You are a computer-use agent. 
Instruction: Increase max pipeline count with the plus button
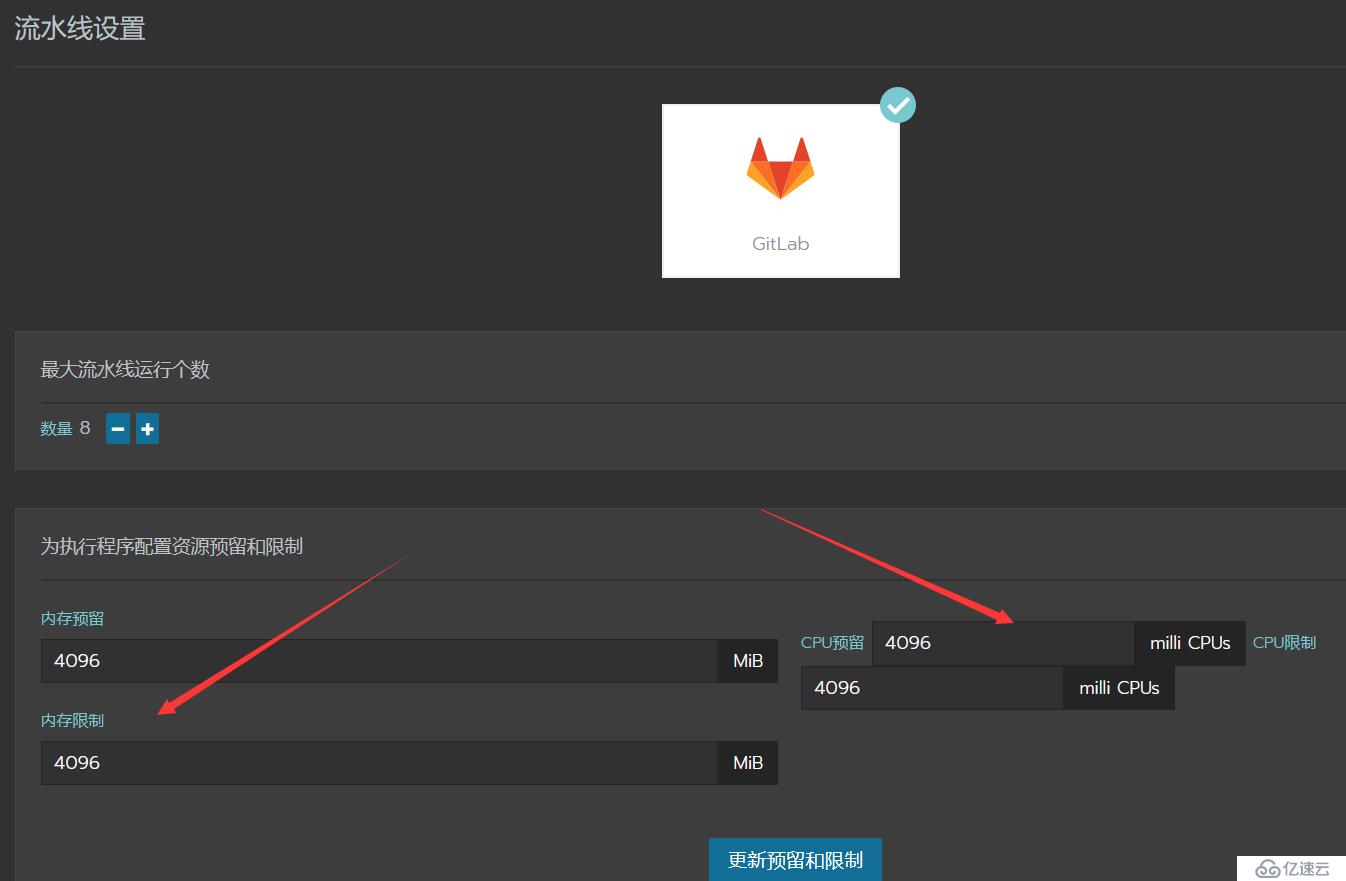(147, 429)
